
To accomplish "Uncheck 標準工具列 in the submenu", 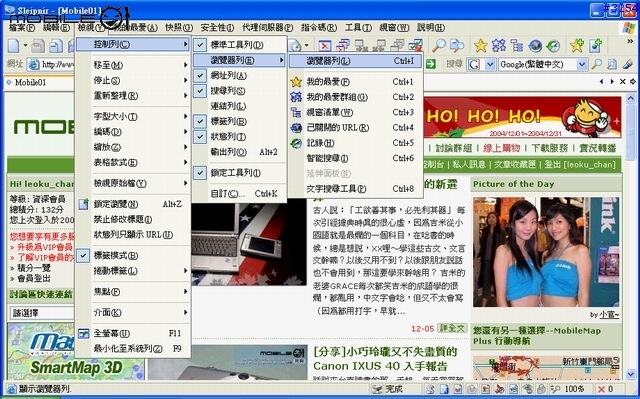I will [238, 45].
